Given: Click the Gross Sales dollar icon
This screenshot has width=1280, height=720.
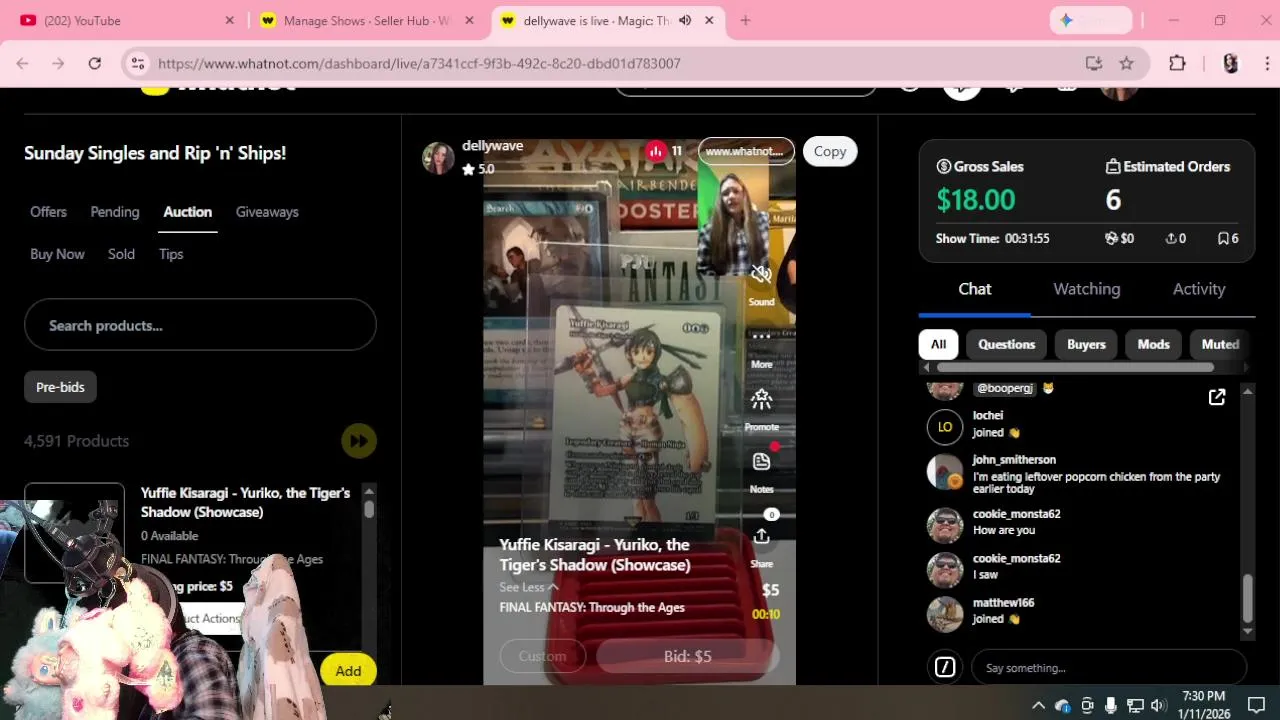Looking at the screenshot, I should coord(943,167).
